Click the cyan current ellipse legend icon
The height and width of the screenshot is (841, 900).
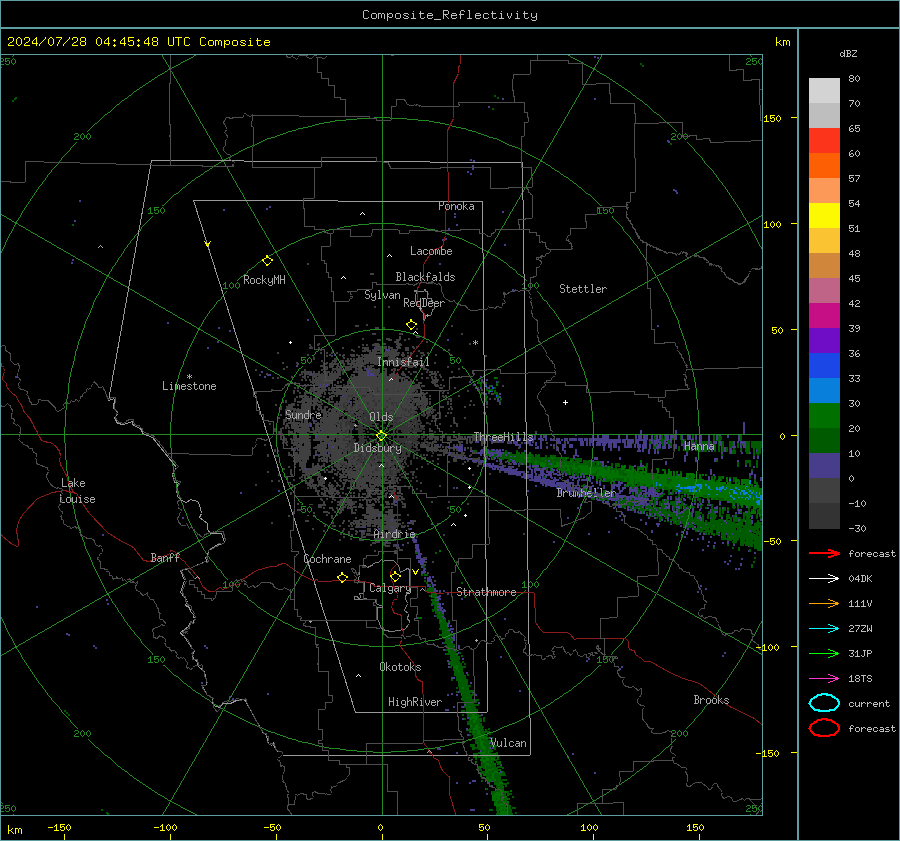(824, 703)
